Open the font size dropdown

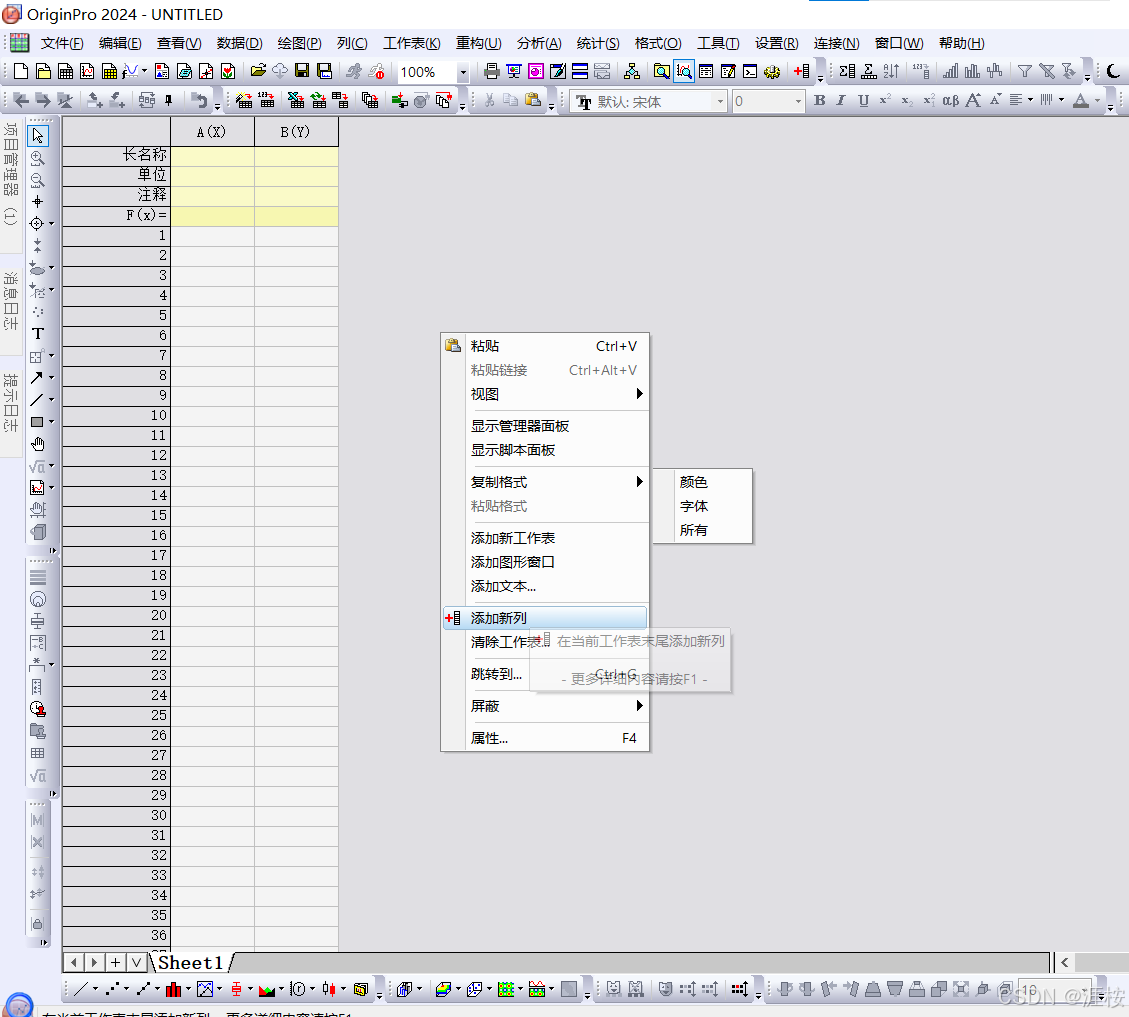click(798, 102)
